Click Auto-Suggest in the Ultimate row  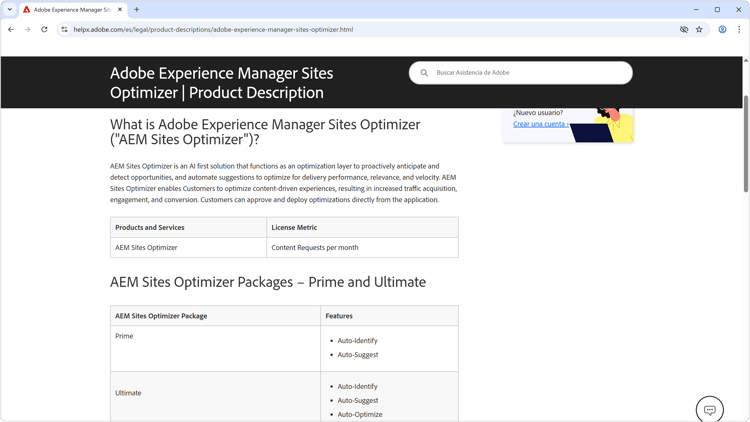358,400
